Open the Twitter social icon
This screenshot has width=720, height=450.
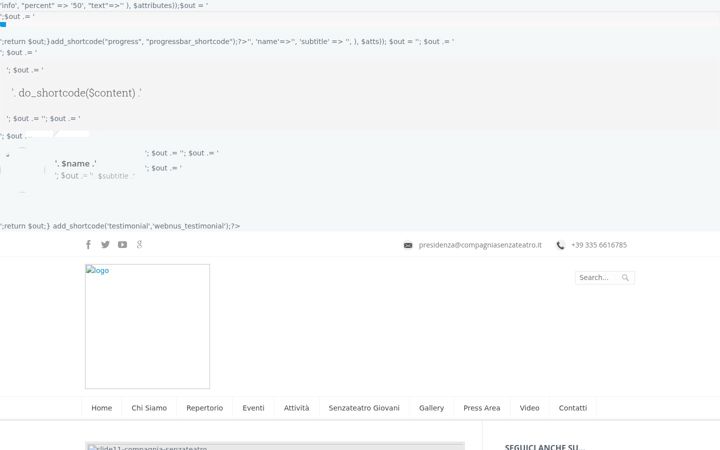click(x=105, y=245)
